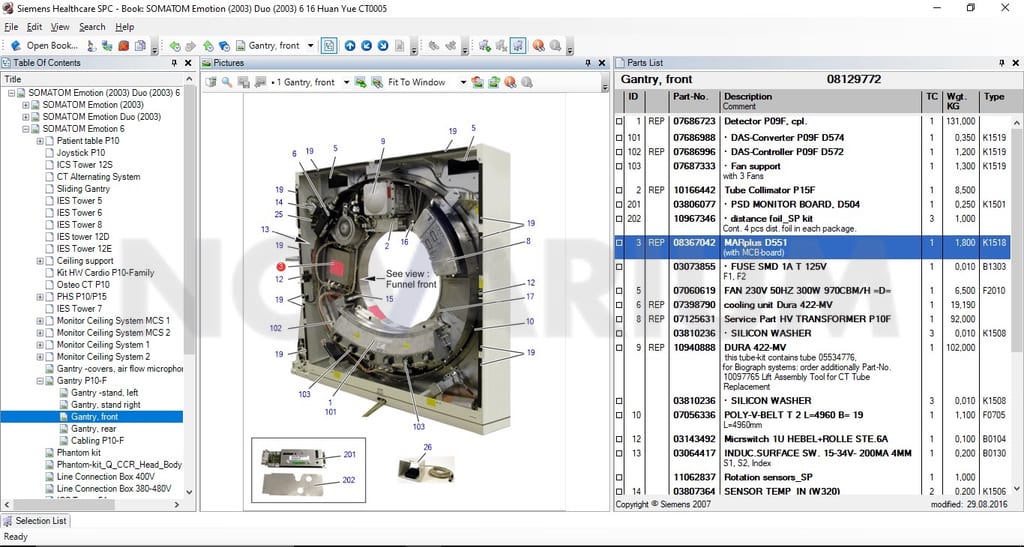Expand the Patient table P10 tree node
Screen dimensions: 1024x547
pos(40,141)
